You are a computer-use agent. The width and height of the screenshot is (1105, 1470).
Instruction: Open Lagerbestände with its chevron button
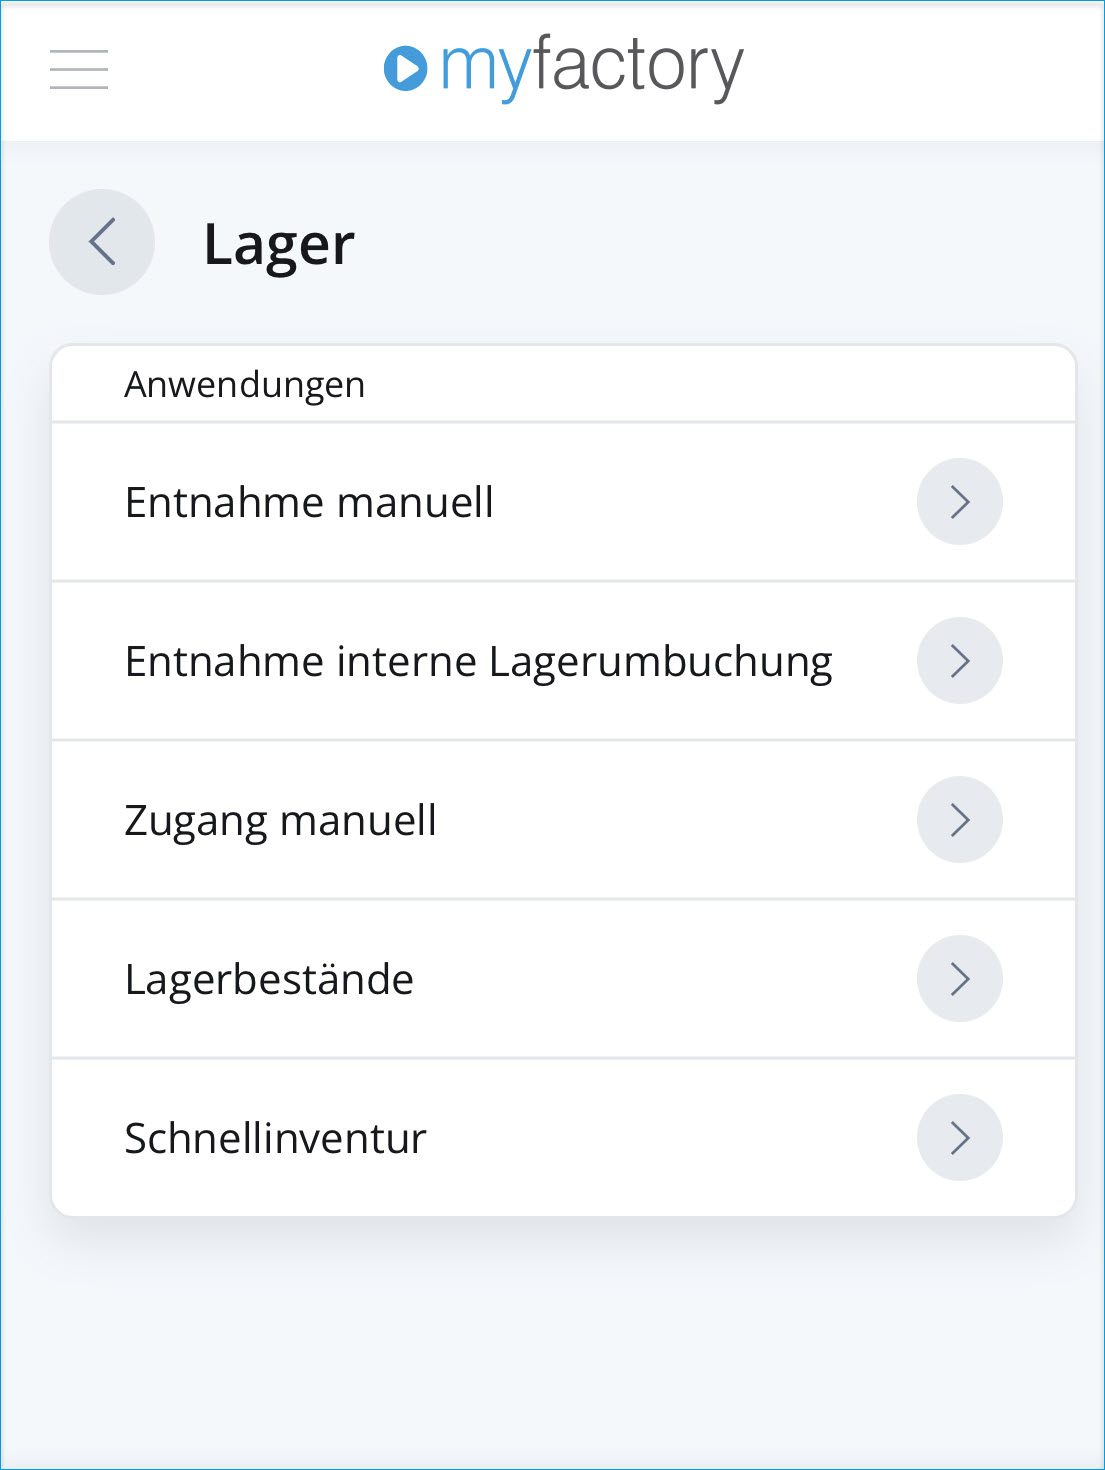pos(959,979)
